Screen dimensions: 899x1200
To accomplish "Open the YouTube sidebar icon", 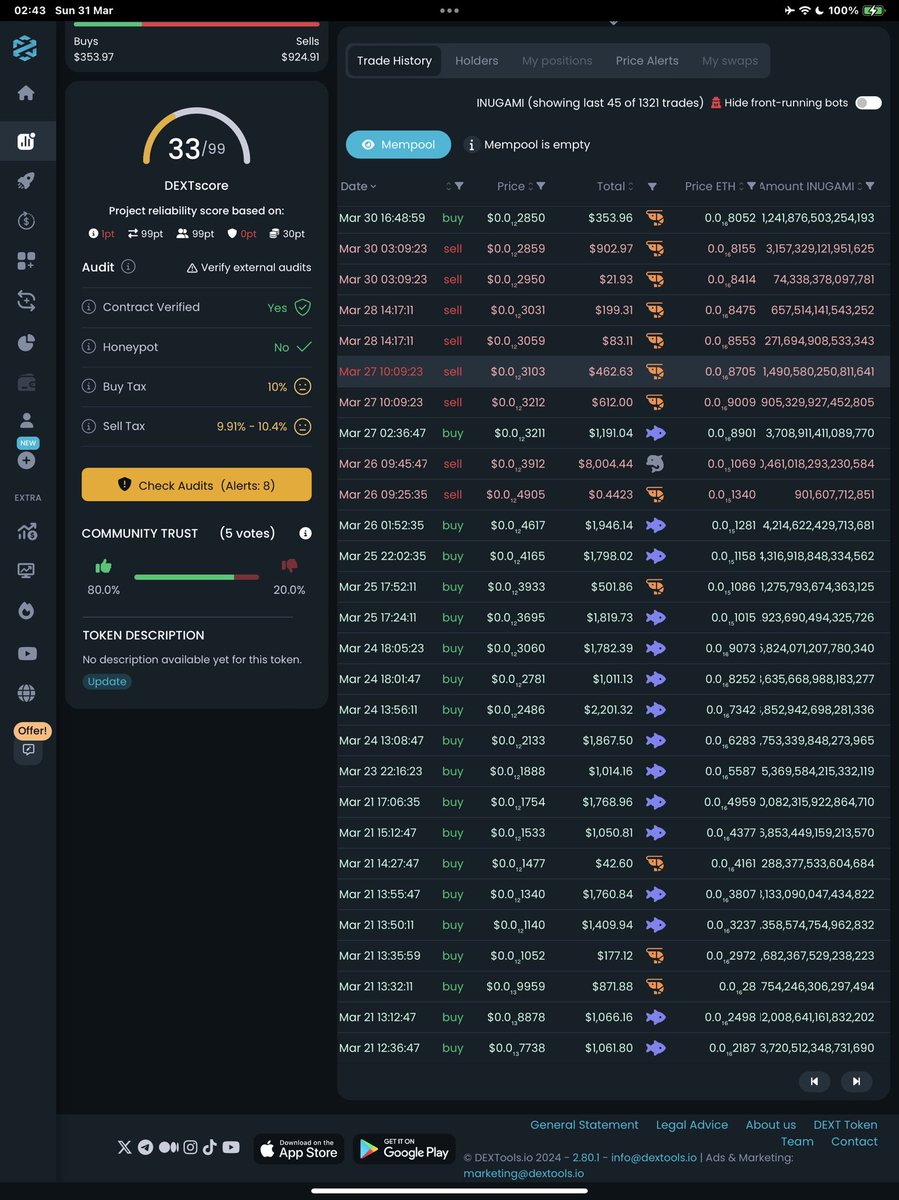I will click(x=26, y=653).
